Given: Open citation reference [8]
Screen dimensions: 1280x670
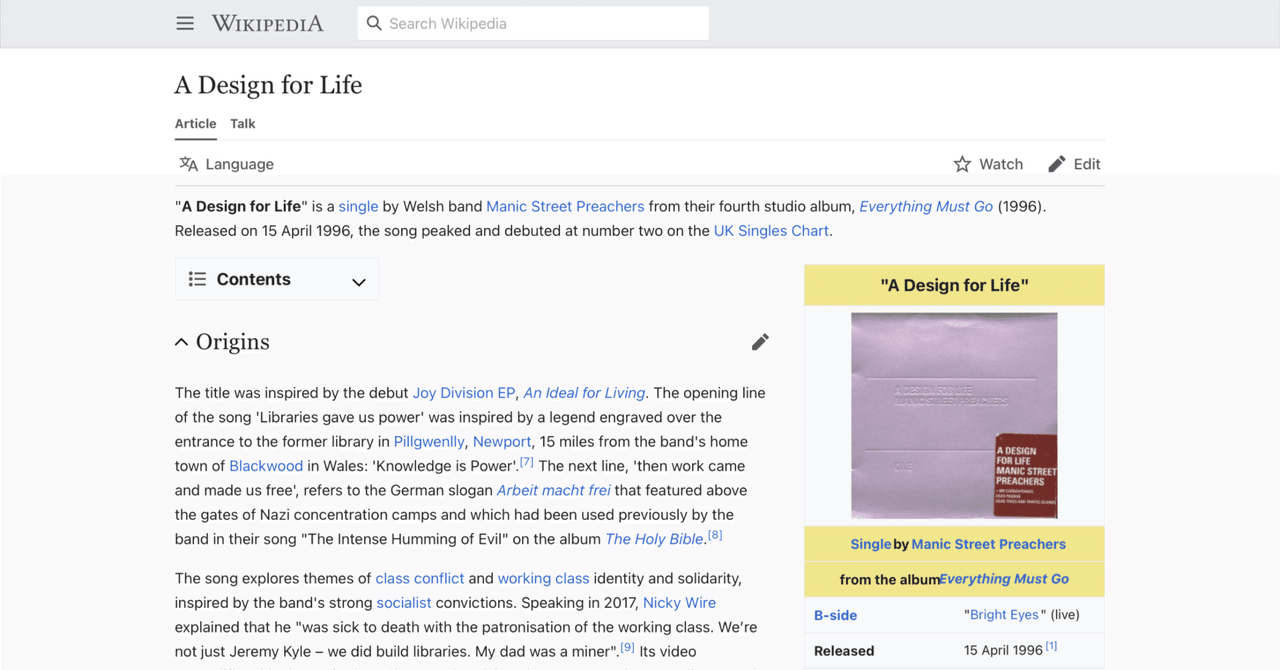Looking at the screenshot, I should 715,535.
